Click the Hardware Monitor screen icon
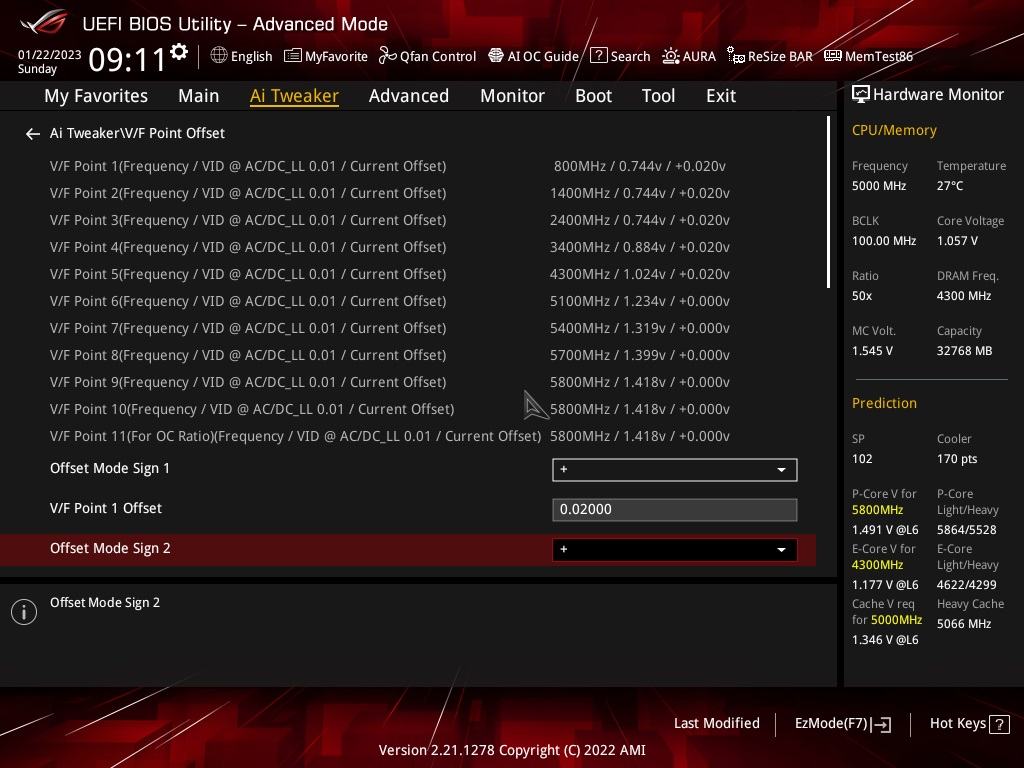The image size is (1024, 768). [861, 95]
